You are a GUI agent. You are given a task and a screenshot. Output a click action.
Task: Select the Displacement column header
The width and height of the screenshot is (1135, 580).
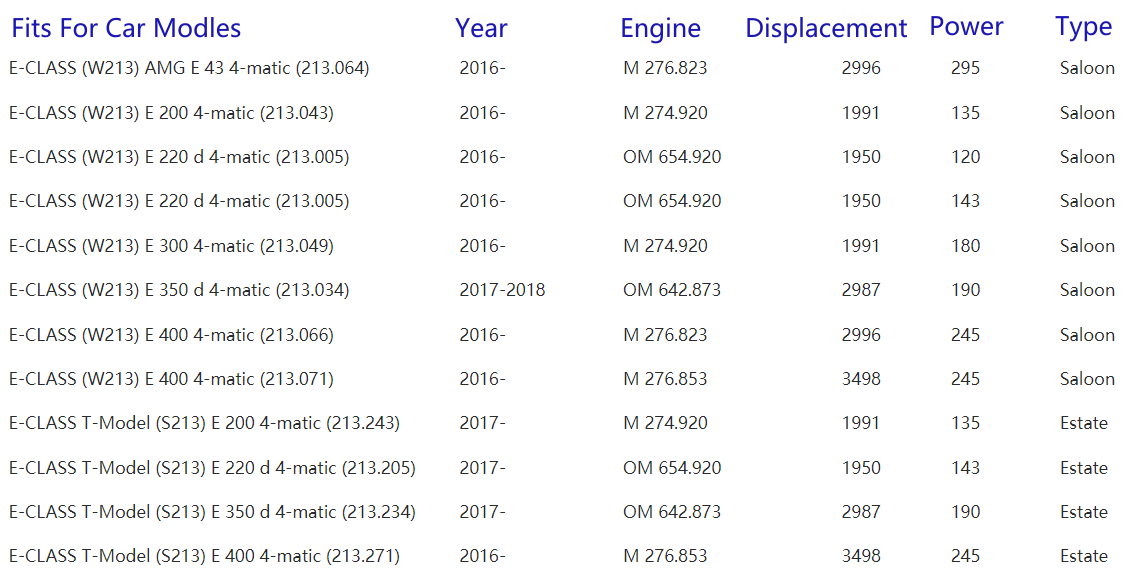tap(826, 28)
